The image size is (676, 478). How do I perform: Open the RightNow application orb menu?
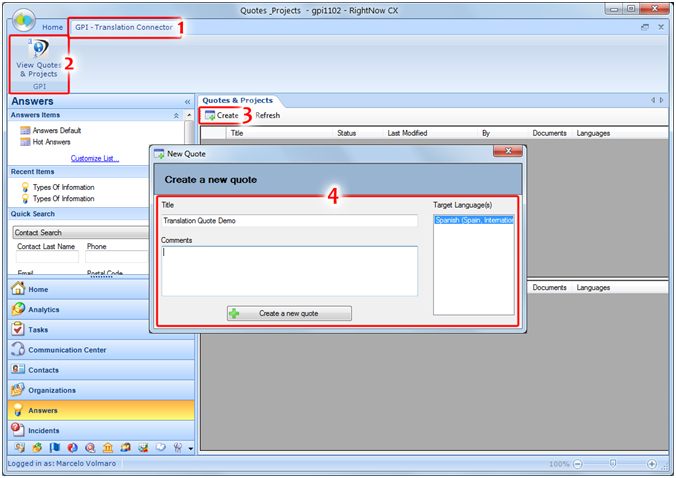pyautogui.click(x=20, y=19)
